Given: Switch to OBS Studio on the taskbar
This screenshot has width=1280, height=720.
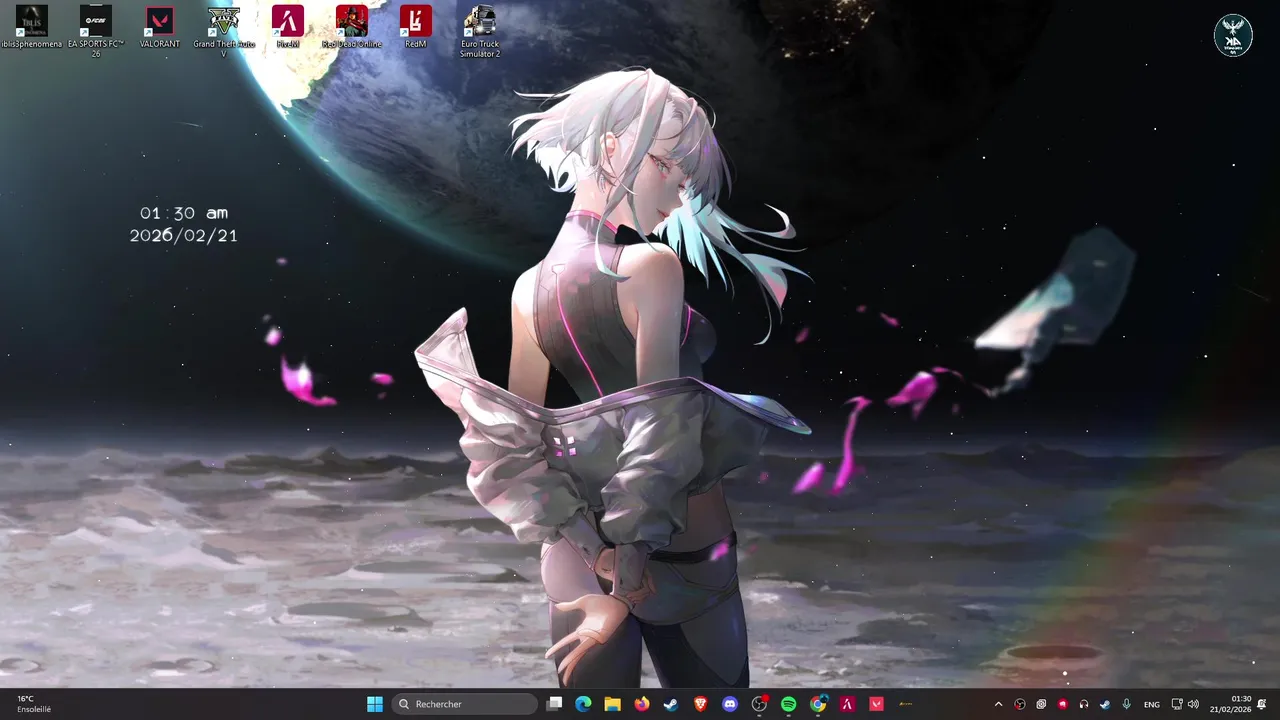Looking at the screenshot, I should point(759,704).
